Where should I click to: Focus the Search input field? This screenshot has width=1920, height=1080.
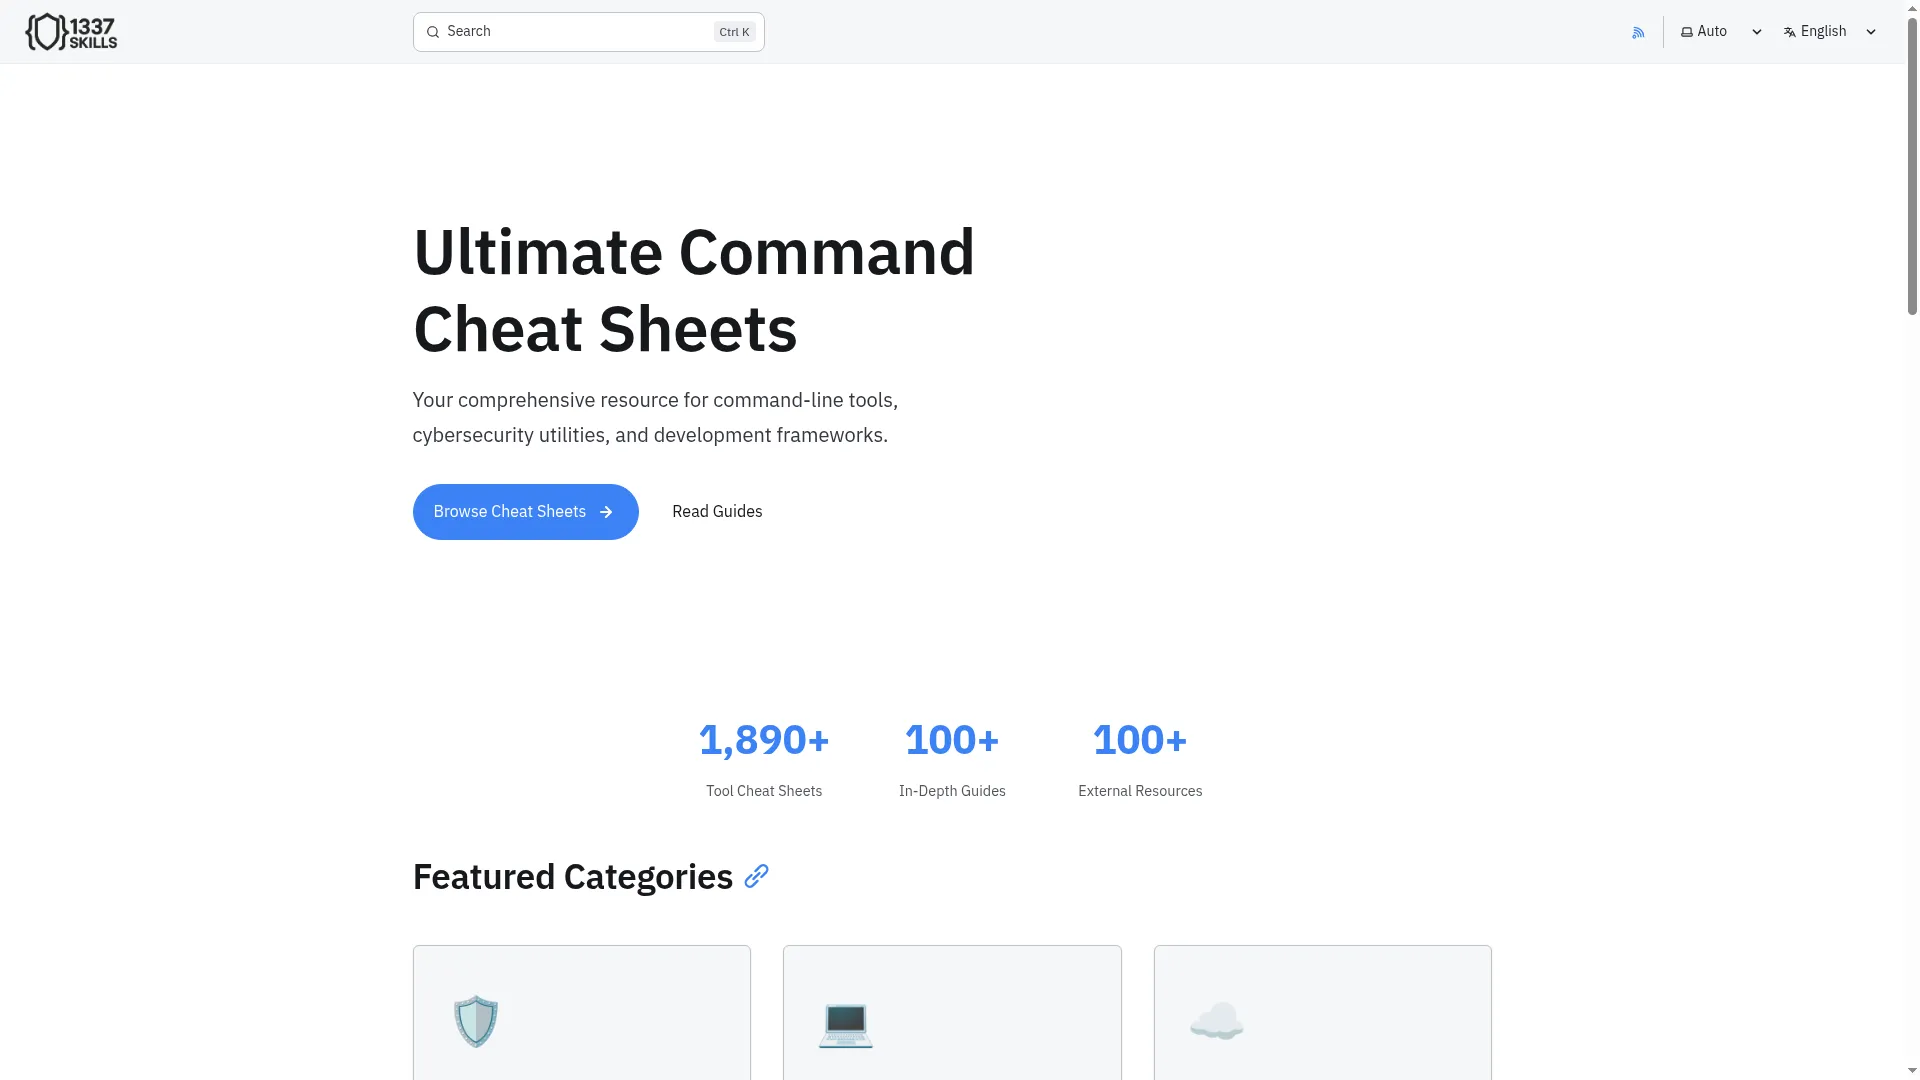click(588, 32)
